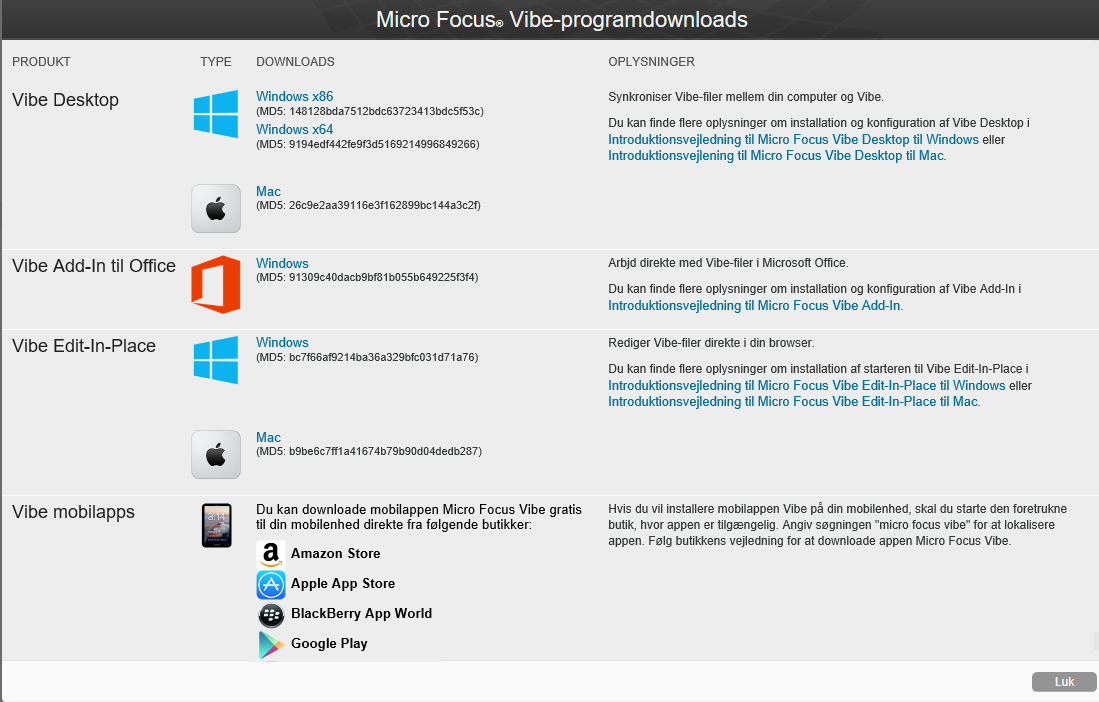This screenshot has height=702, width=1099.
Task: Open the Vibe Edit-In-Place til Mac guide
Action: click(793, 402)
